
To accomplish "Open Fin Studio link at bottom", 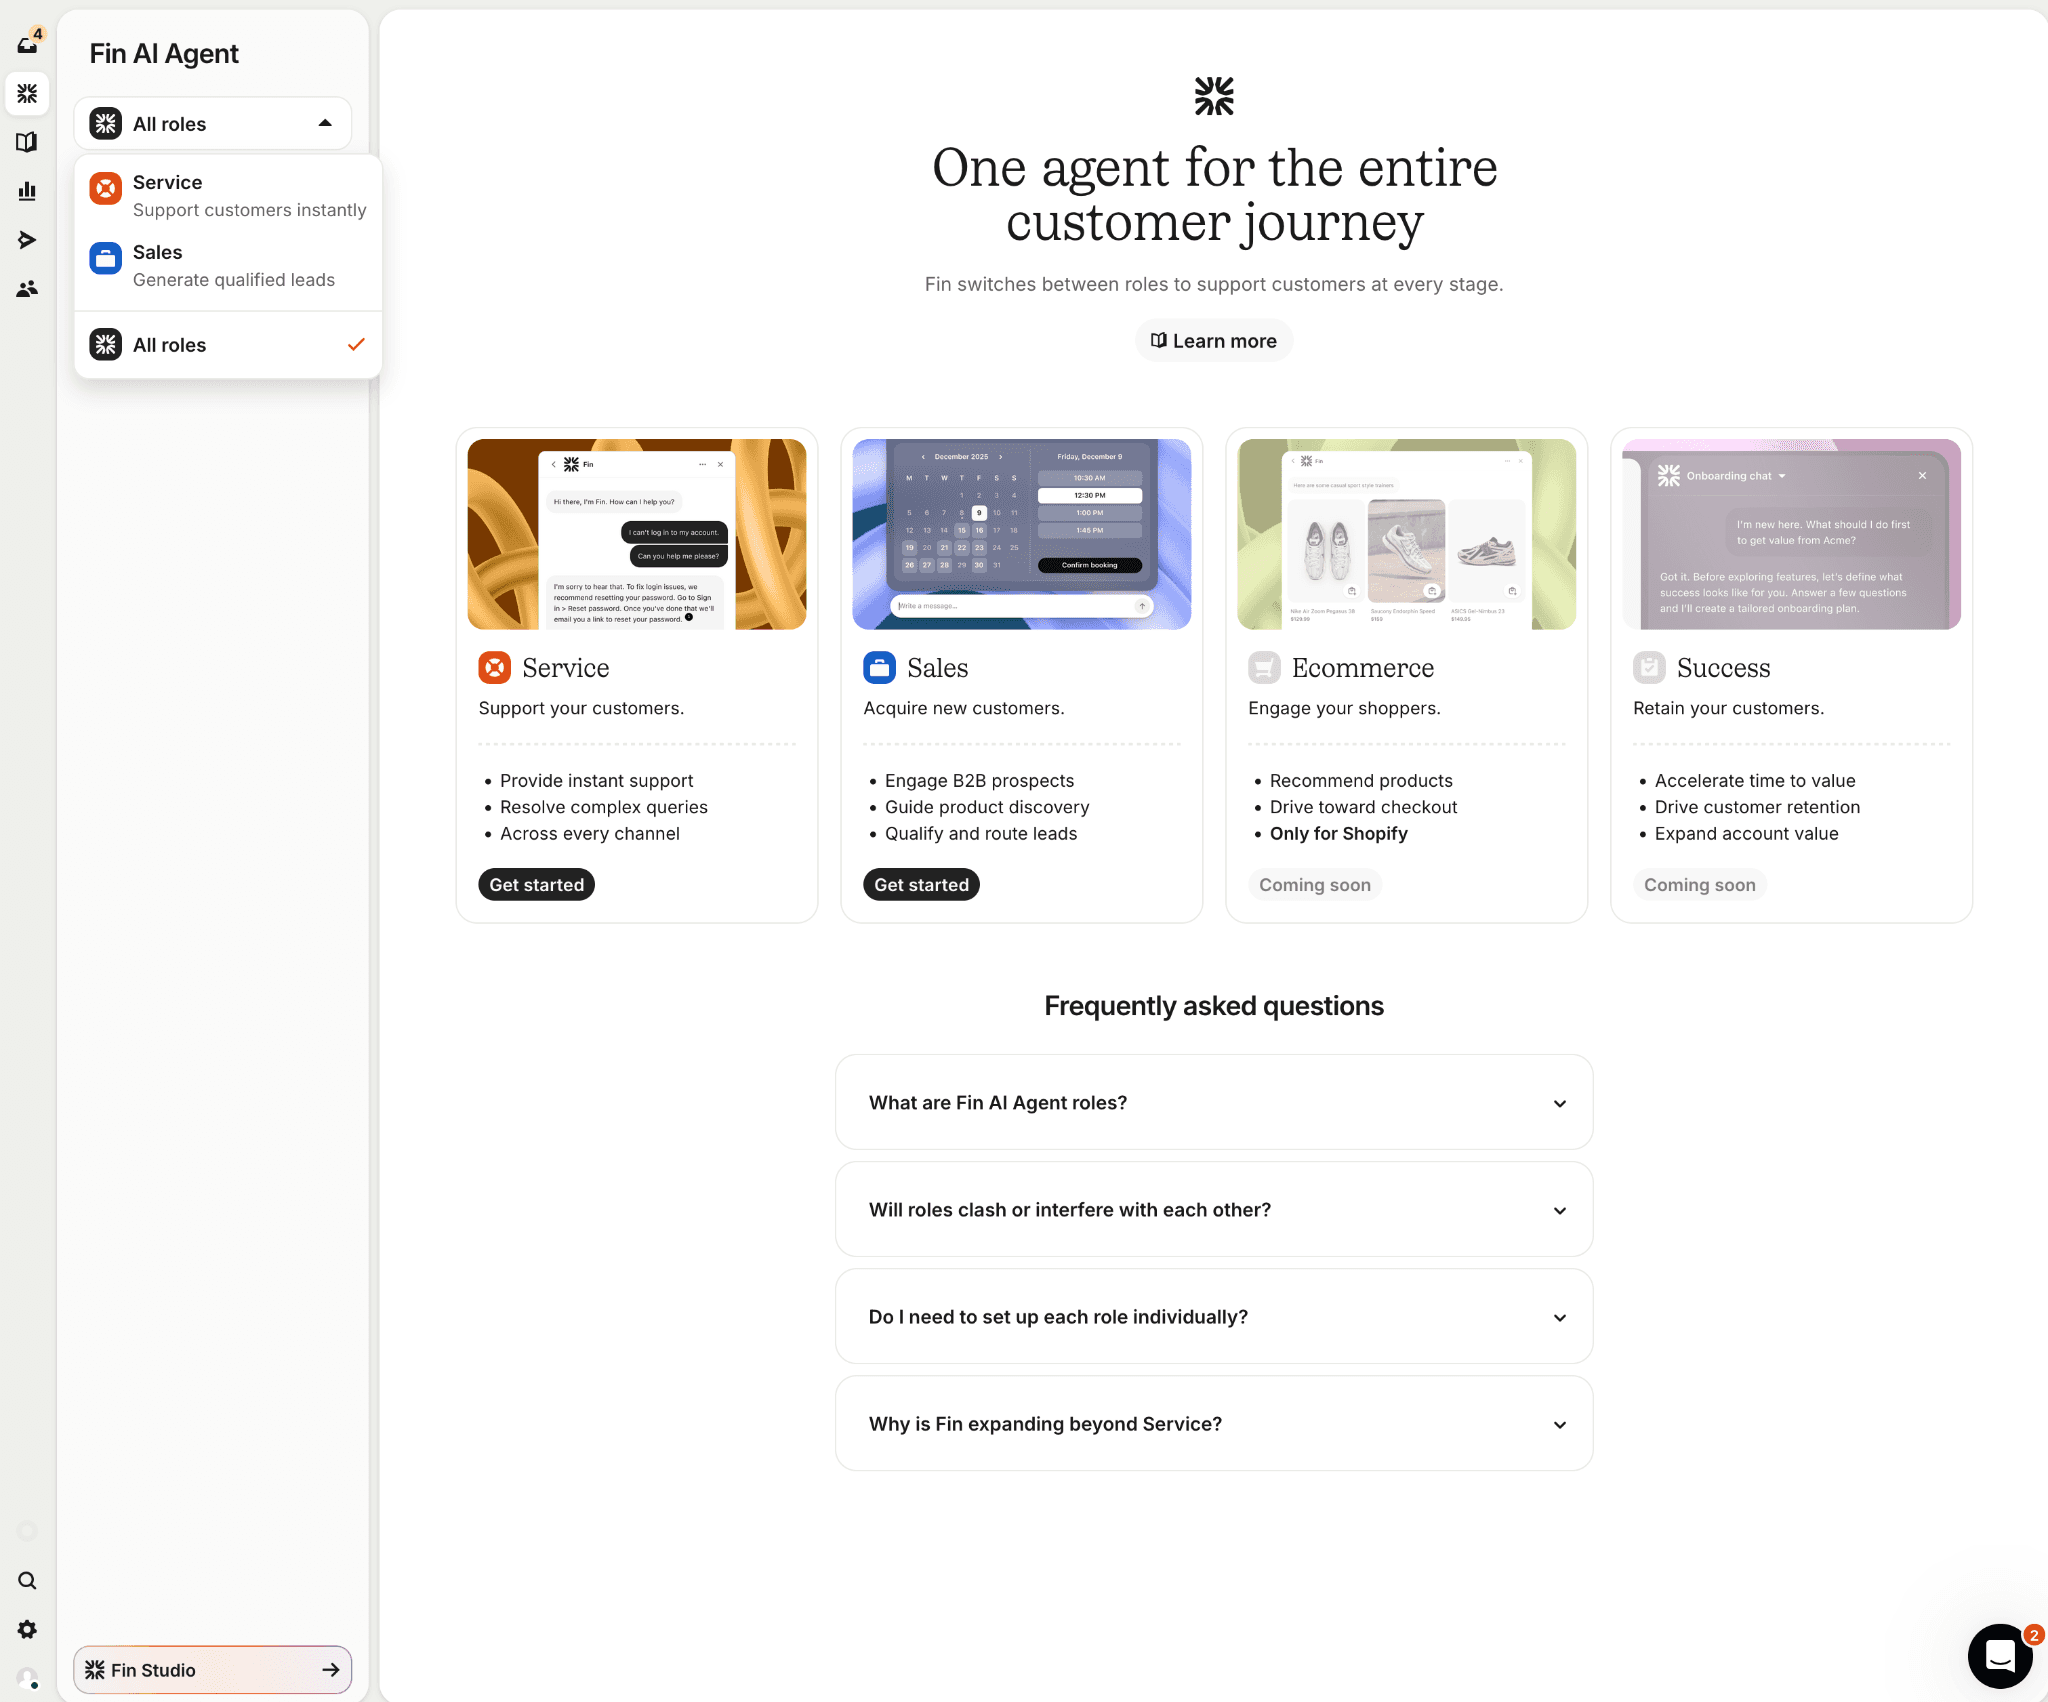I will (x=212, y=1670).
